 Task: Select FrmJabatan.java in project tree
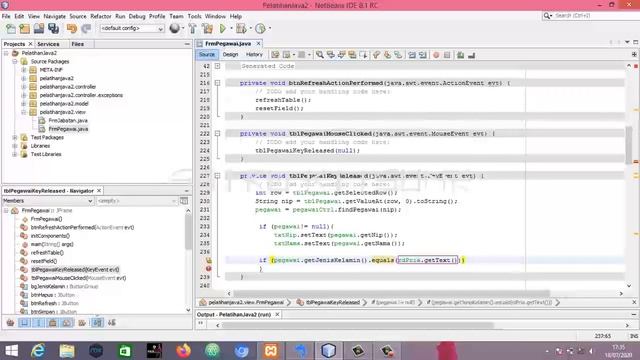[68, 120]
